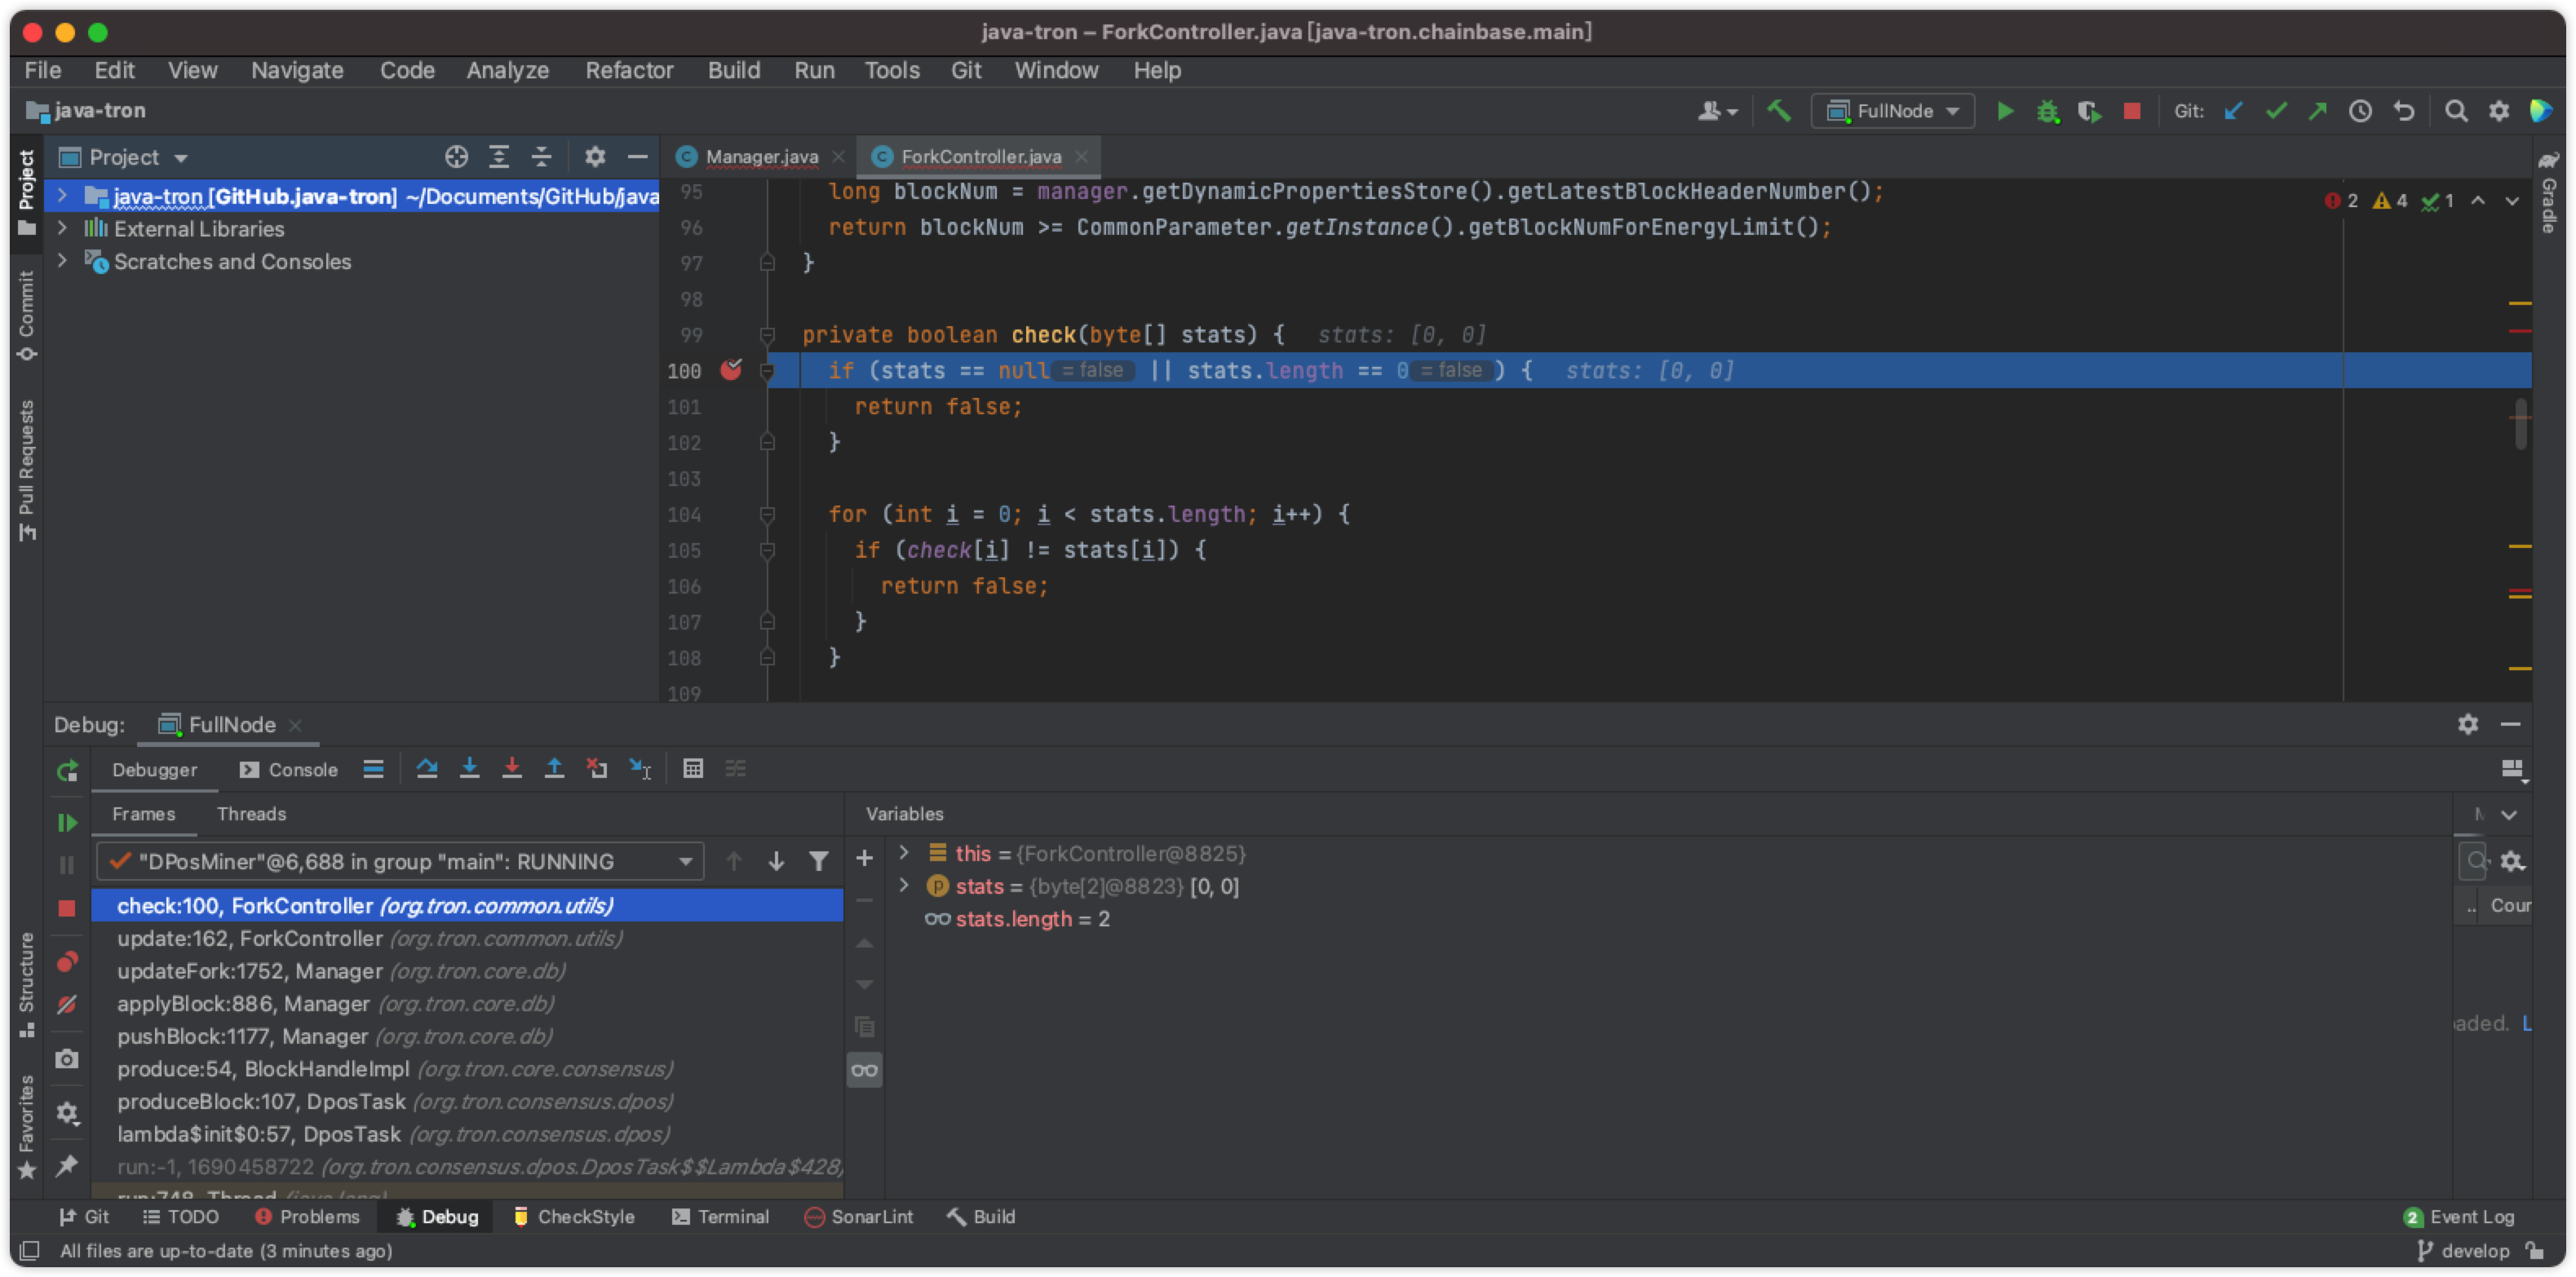Toggle the breakpoint on line 100

731,370
